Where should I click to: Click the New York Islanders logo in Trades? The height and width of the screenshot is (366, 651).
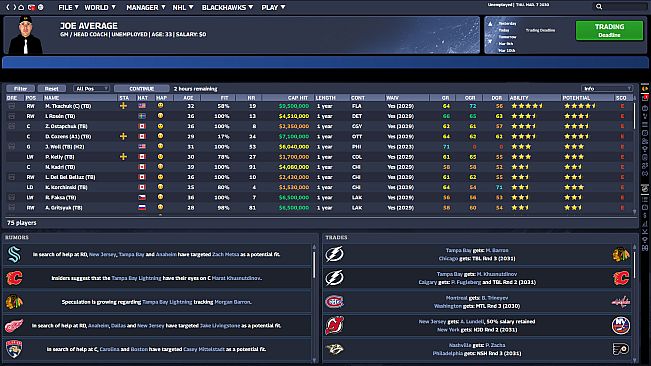[621, 325]
